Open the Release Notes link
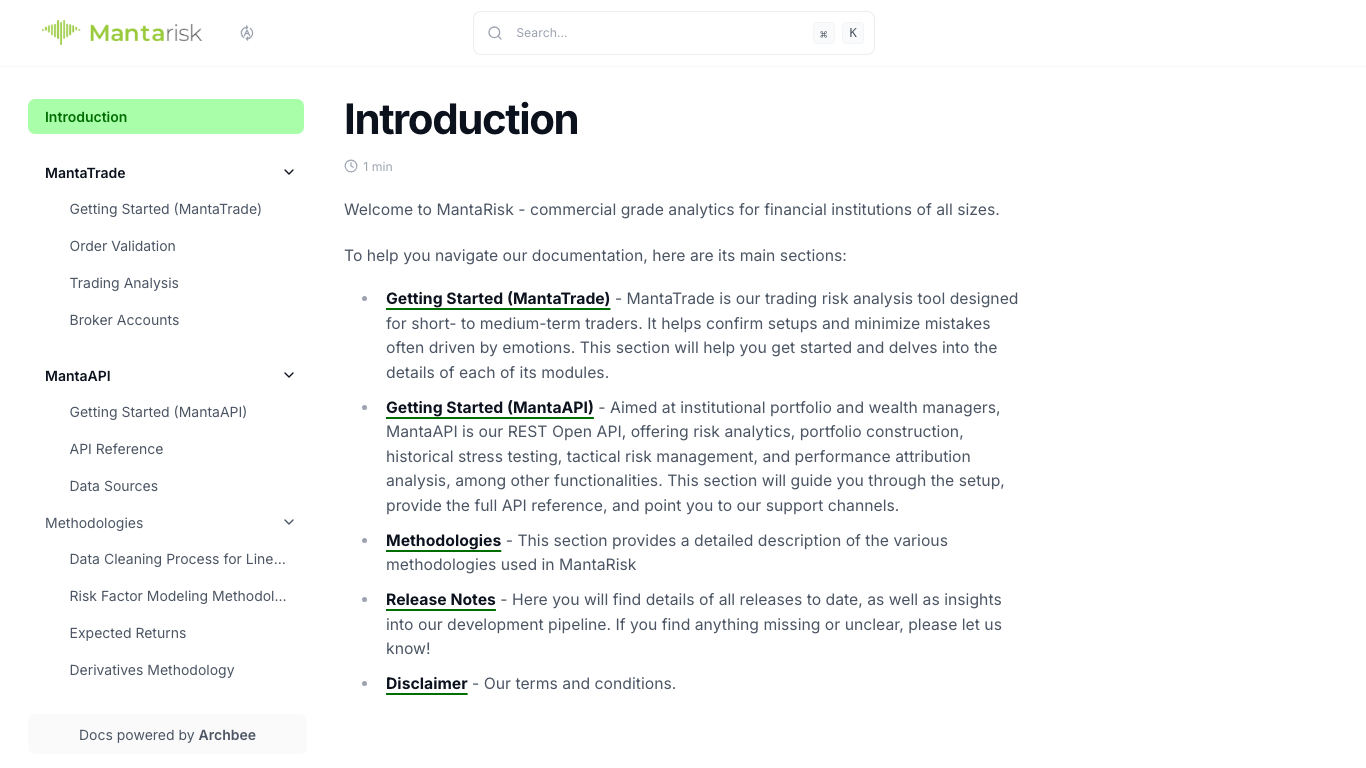The height and width of the screenshot is (768, 1366). pos(440,599)
